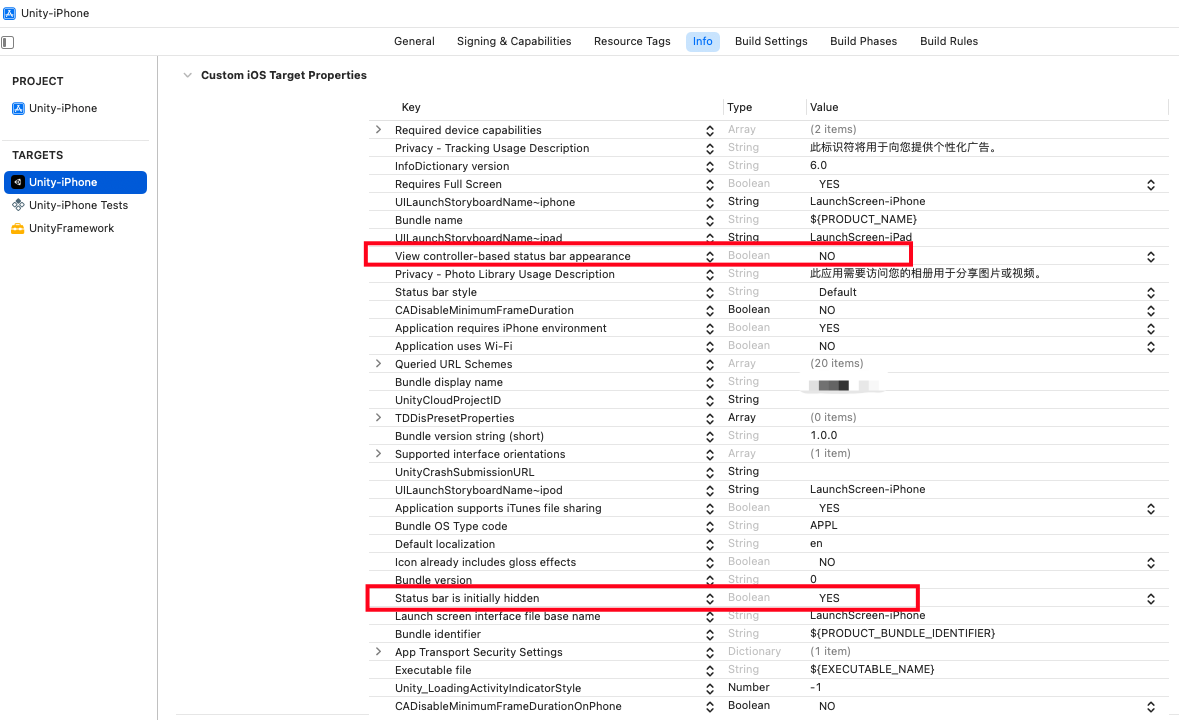
Task: Click UILaunchStoryboardName~ipod key
Action: click(x=478, y=490)
